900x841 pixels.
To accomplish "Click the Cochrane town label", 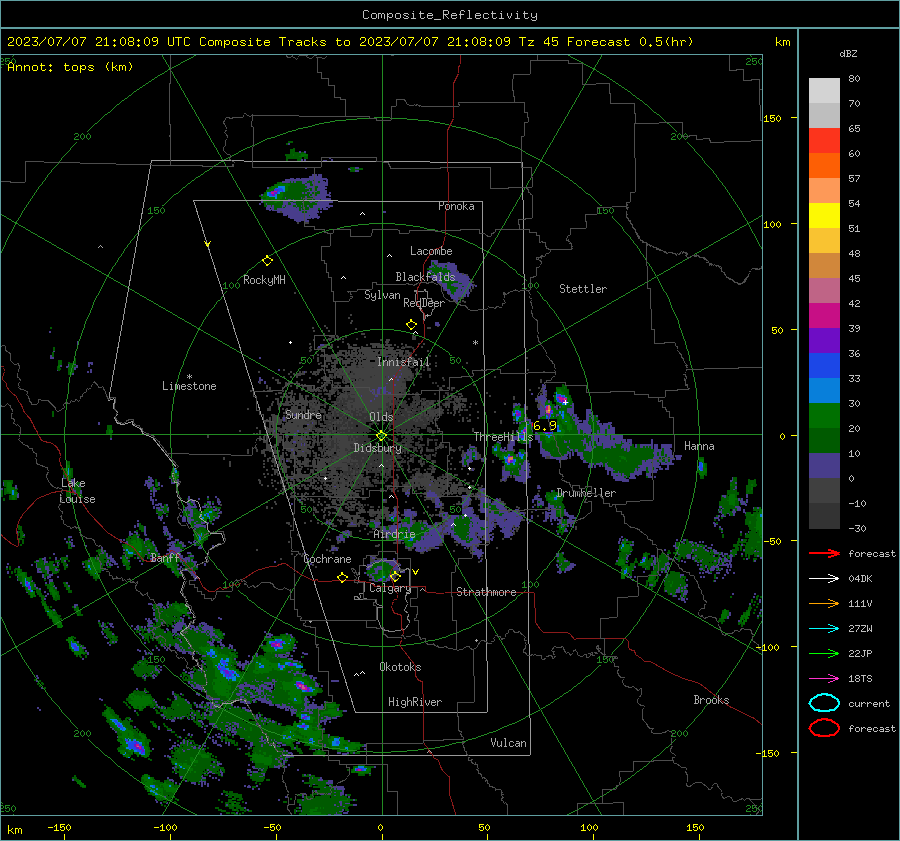I will (327, 559).
